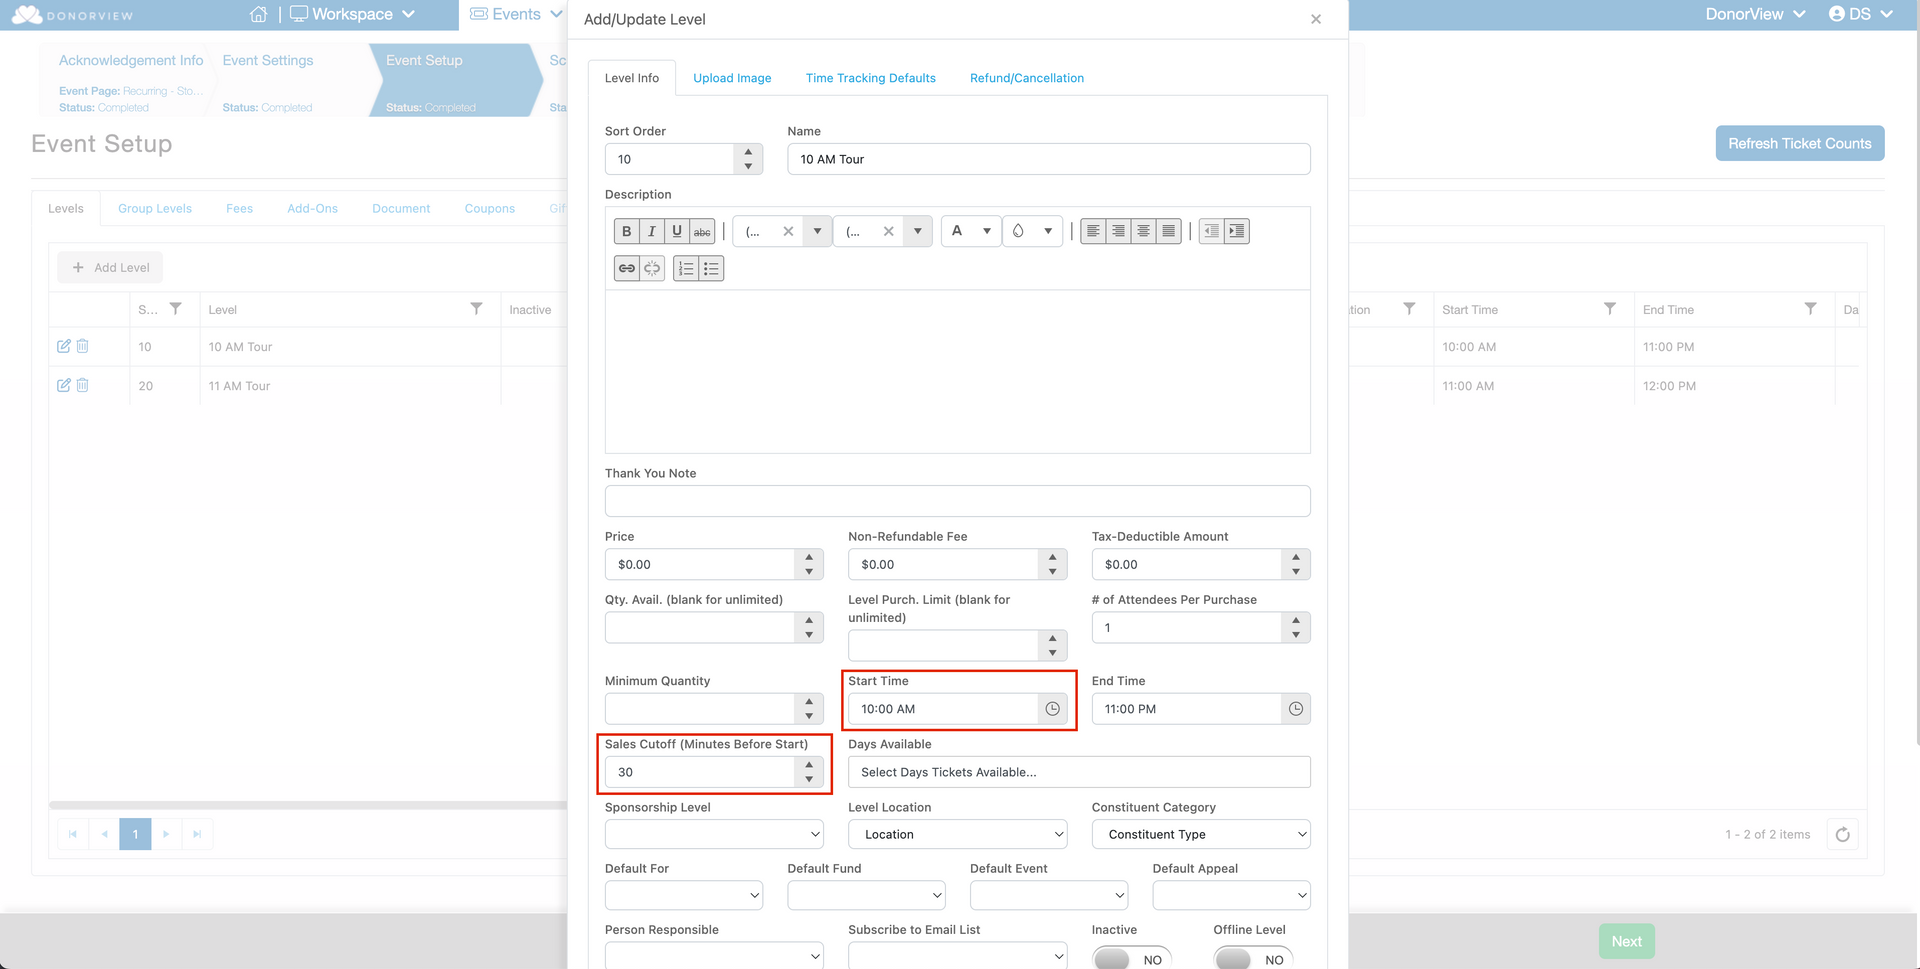Click the Thank You Note field
Screen dimensions: 1920x969
point(958,501)
